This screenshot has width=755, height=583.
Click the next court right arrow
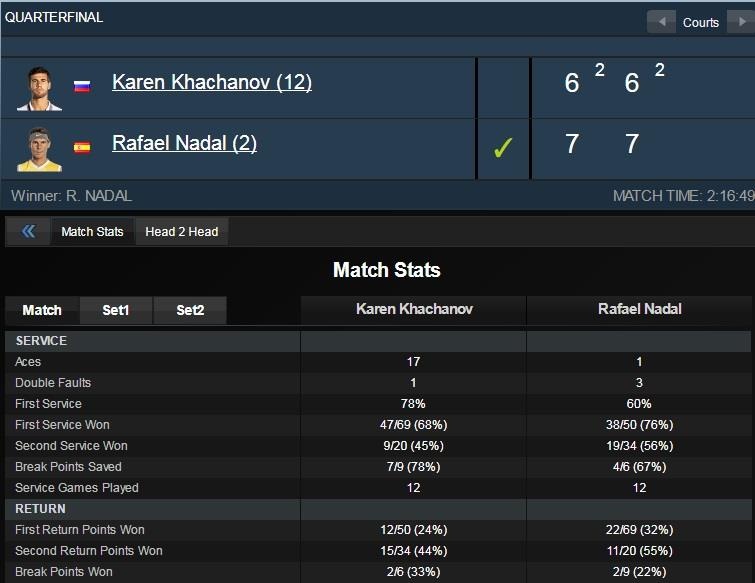[740, 22]
